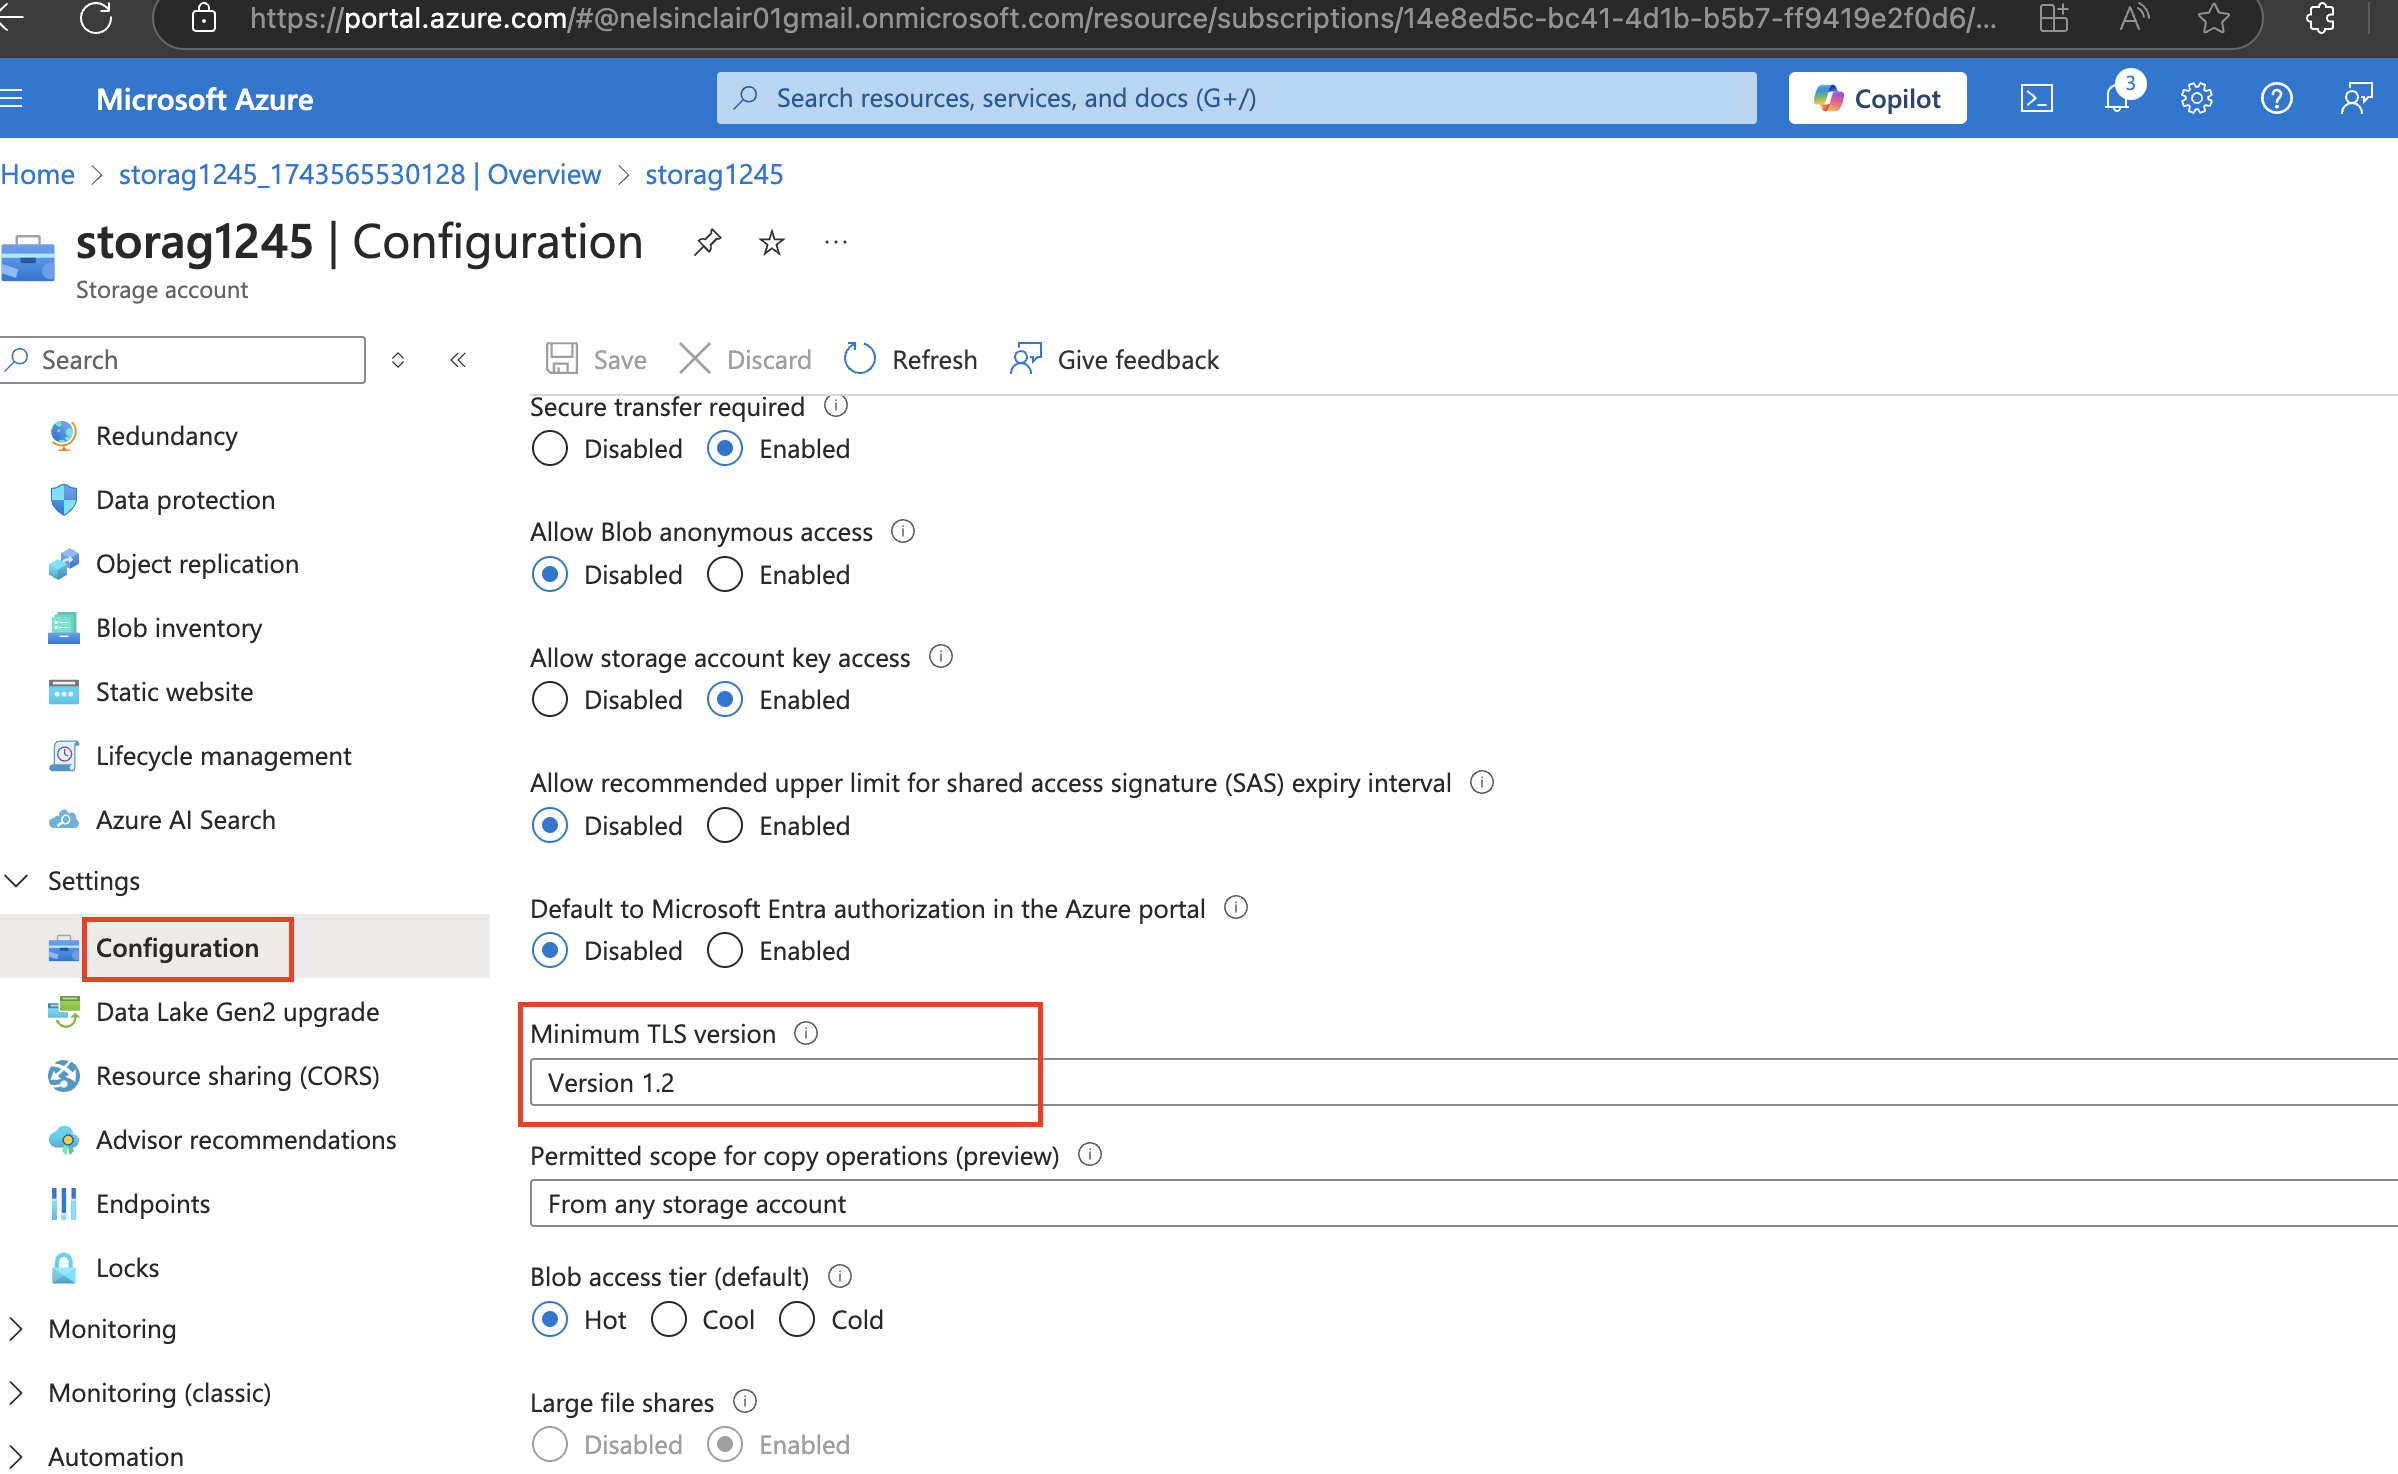Show info for SAS expiry interval
Screen dimensions: 2398x1474
(x=1482, y=782)
